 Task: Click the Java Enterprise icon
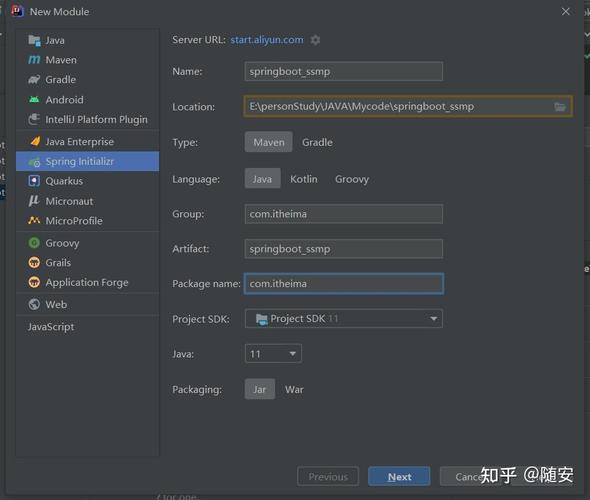point(35,141)
